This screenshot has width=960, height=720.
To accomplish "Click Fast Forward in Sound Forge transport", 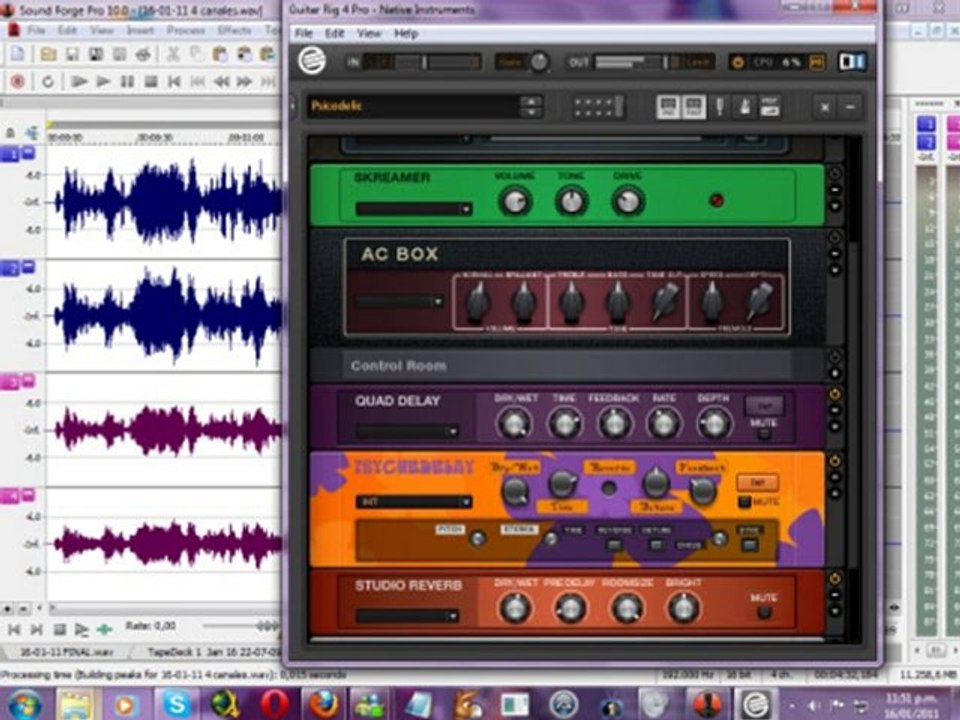I will coord(245,81).
